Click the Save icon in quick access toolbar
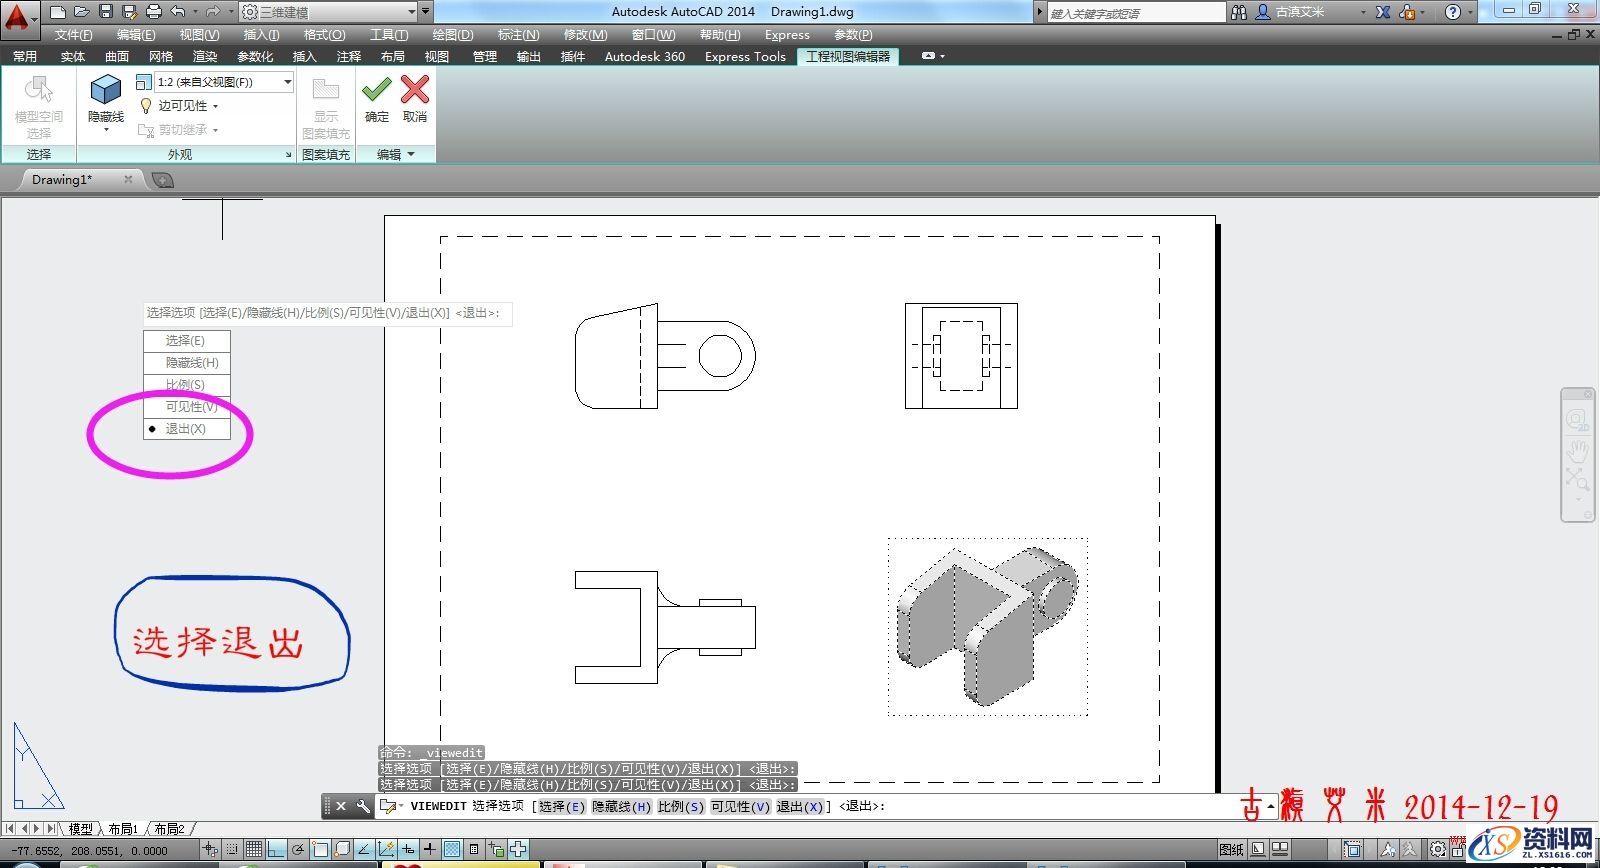This screenshot has width=1600, height=868. [105, 12]
